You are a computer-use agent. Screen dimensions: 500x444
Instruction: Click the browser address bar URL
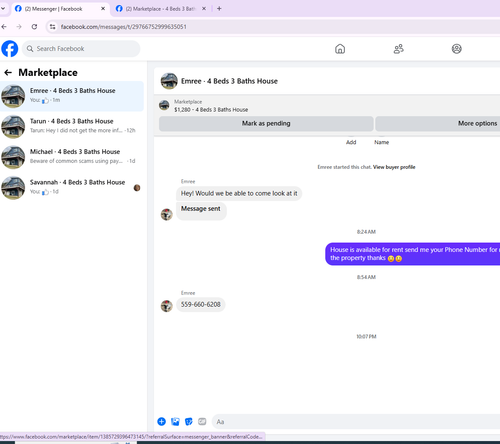pos(123,27)
